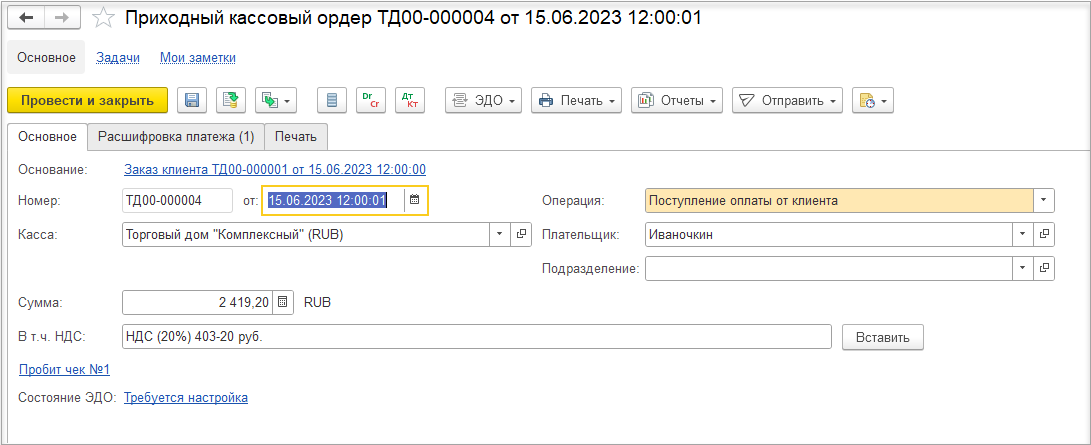Open Подразделение field open-form icon
Image resolution: width=1091 pixels, height=445 pixels.
[x=1044, y=268]
